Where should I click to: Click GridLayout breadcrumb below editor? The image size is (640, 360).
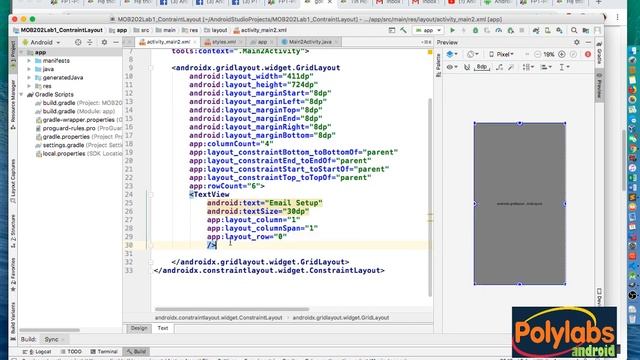click(341, 318)
